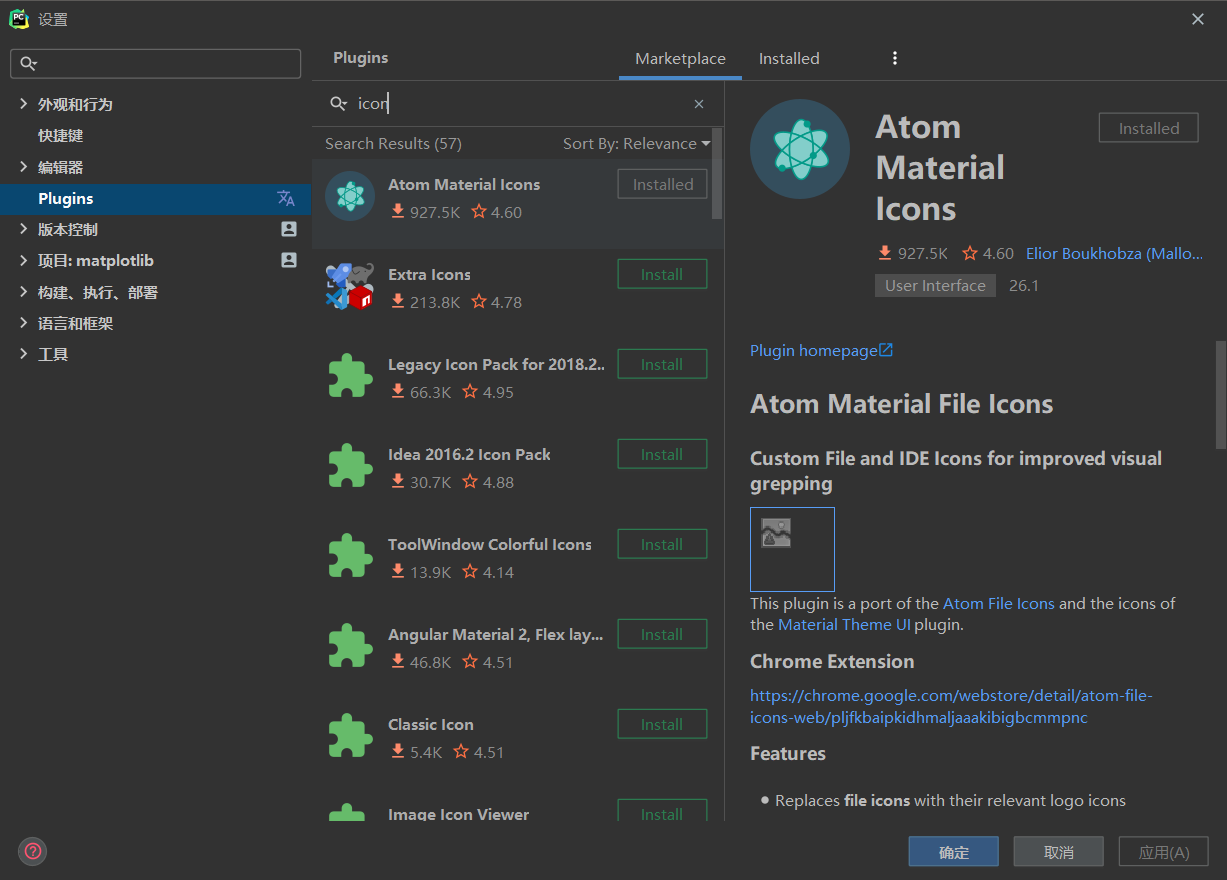Click the project-level icon beside 版本控制
The image size is (1227, 880).
point(289,229)
